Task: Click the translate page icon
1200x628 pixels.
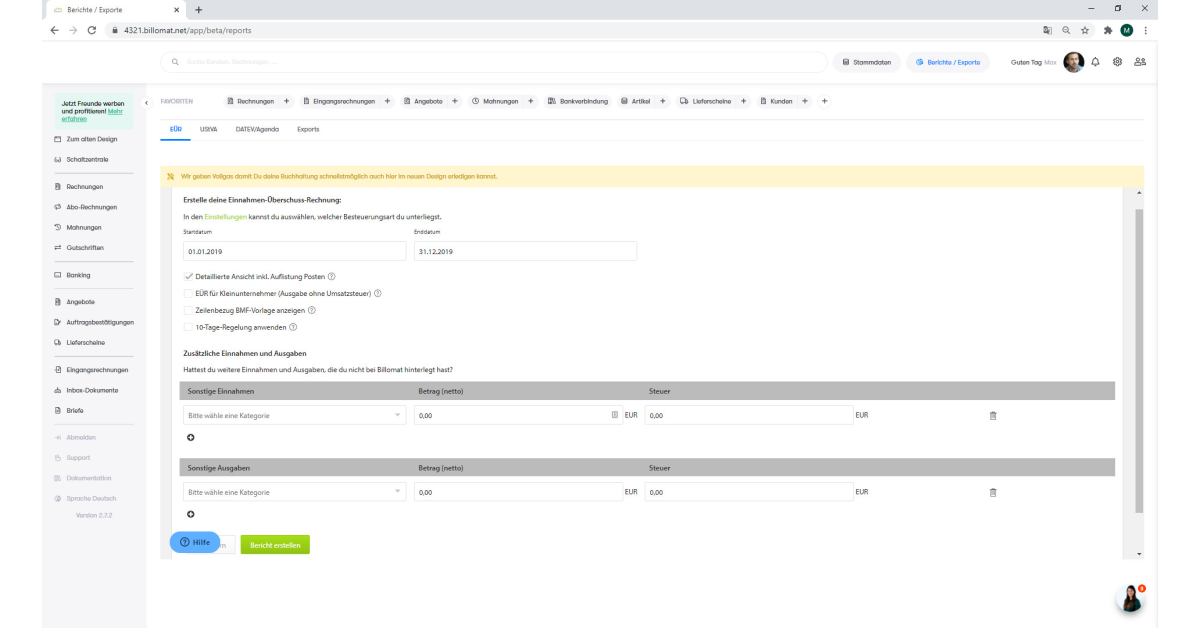Action: (x=1047, y=30)
